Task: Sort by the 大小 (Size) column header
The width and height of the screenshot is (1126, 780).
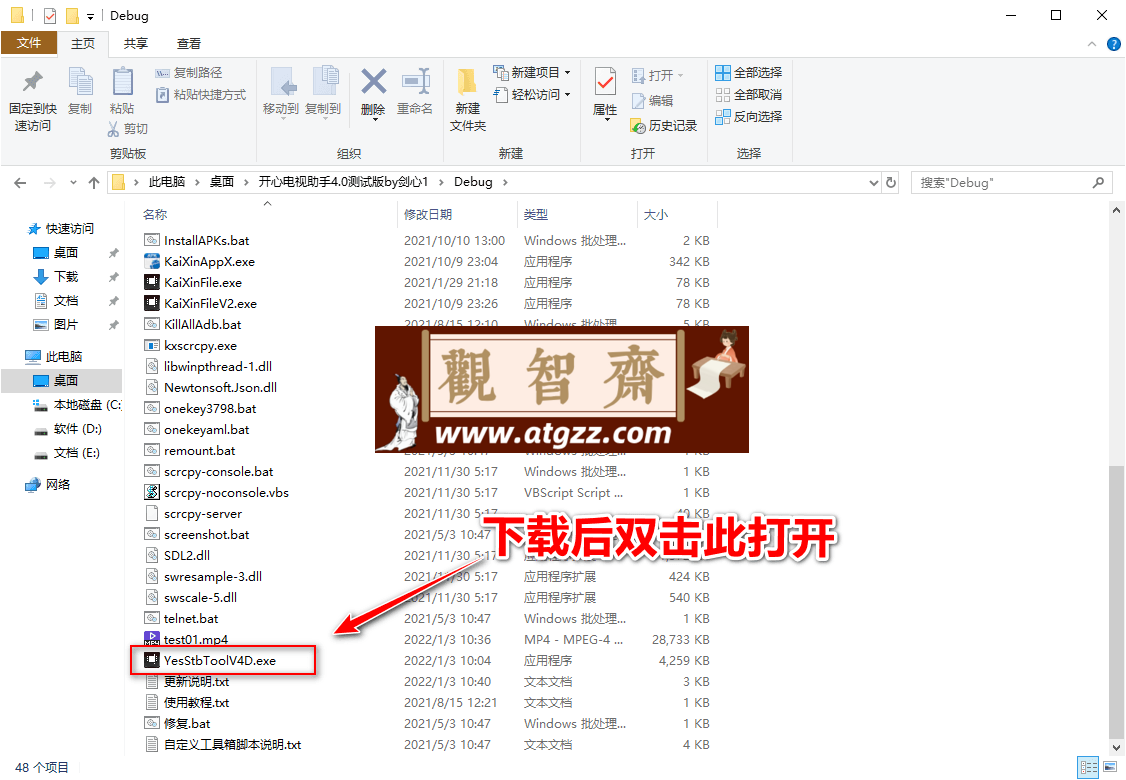Action: [x=656, y=215]
